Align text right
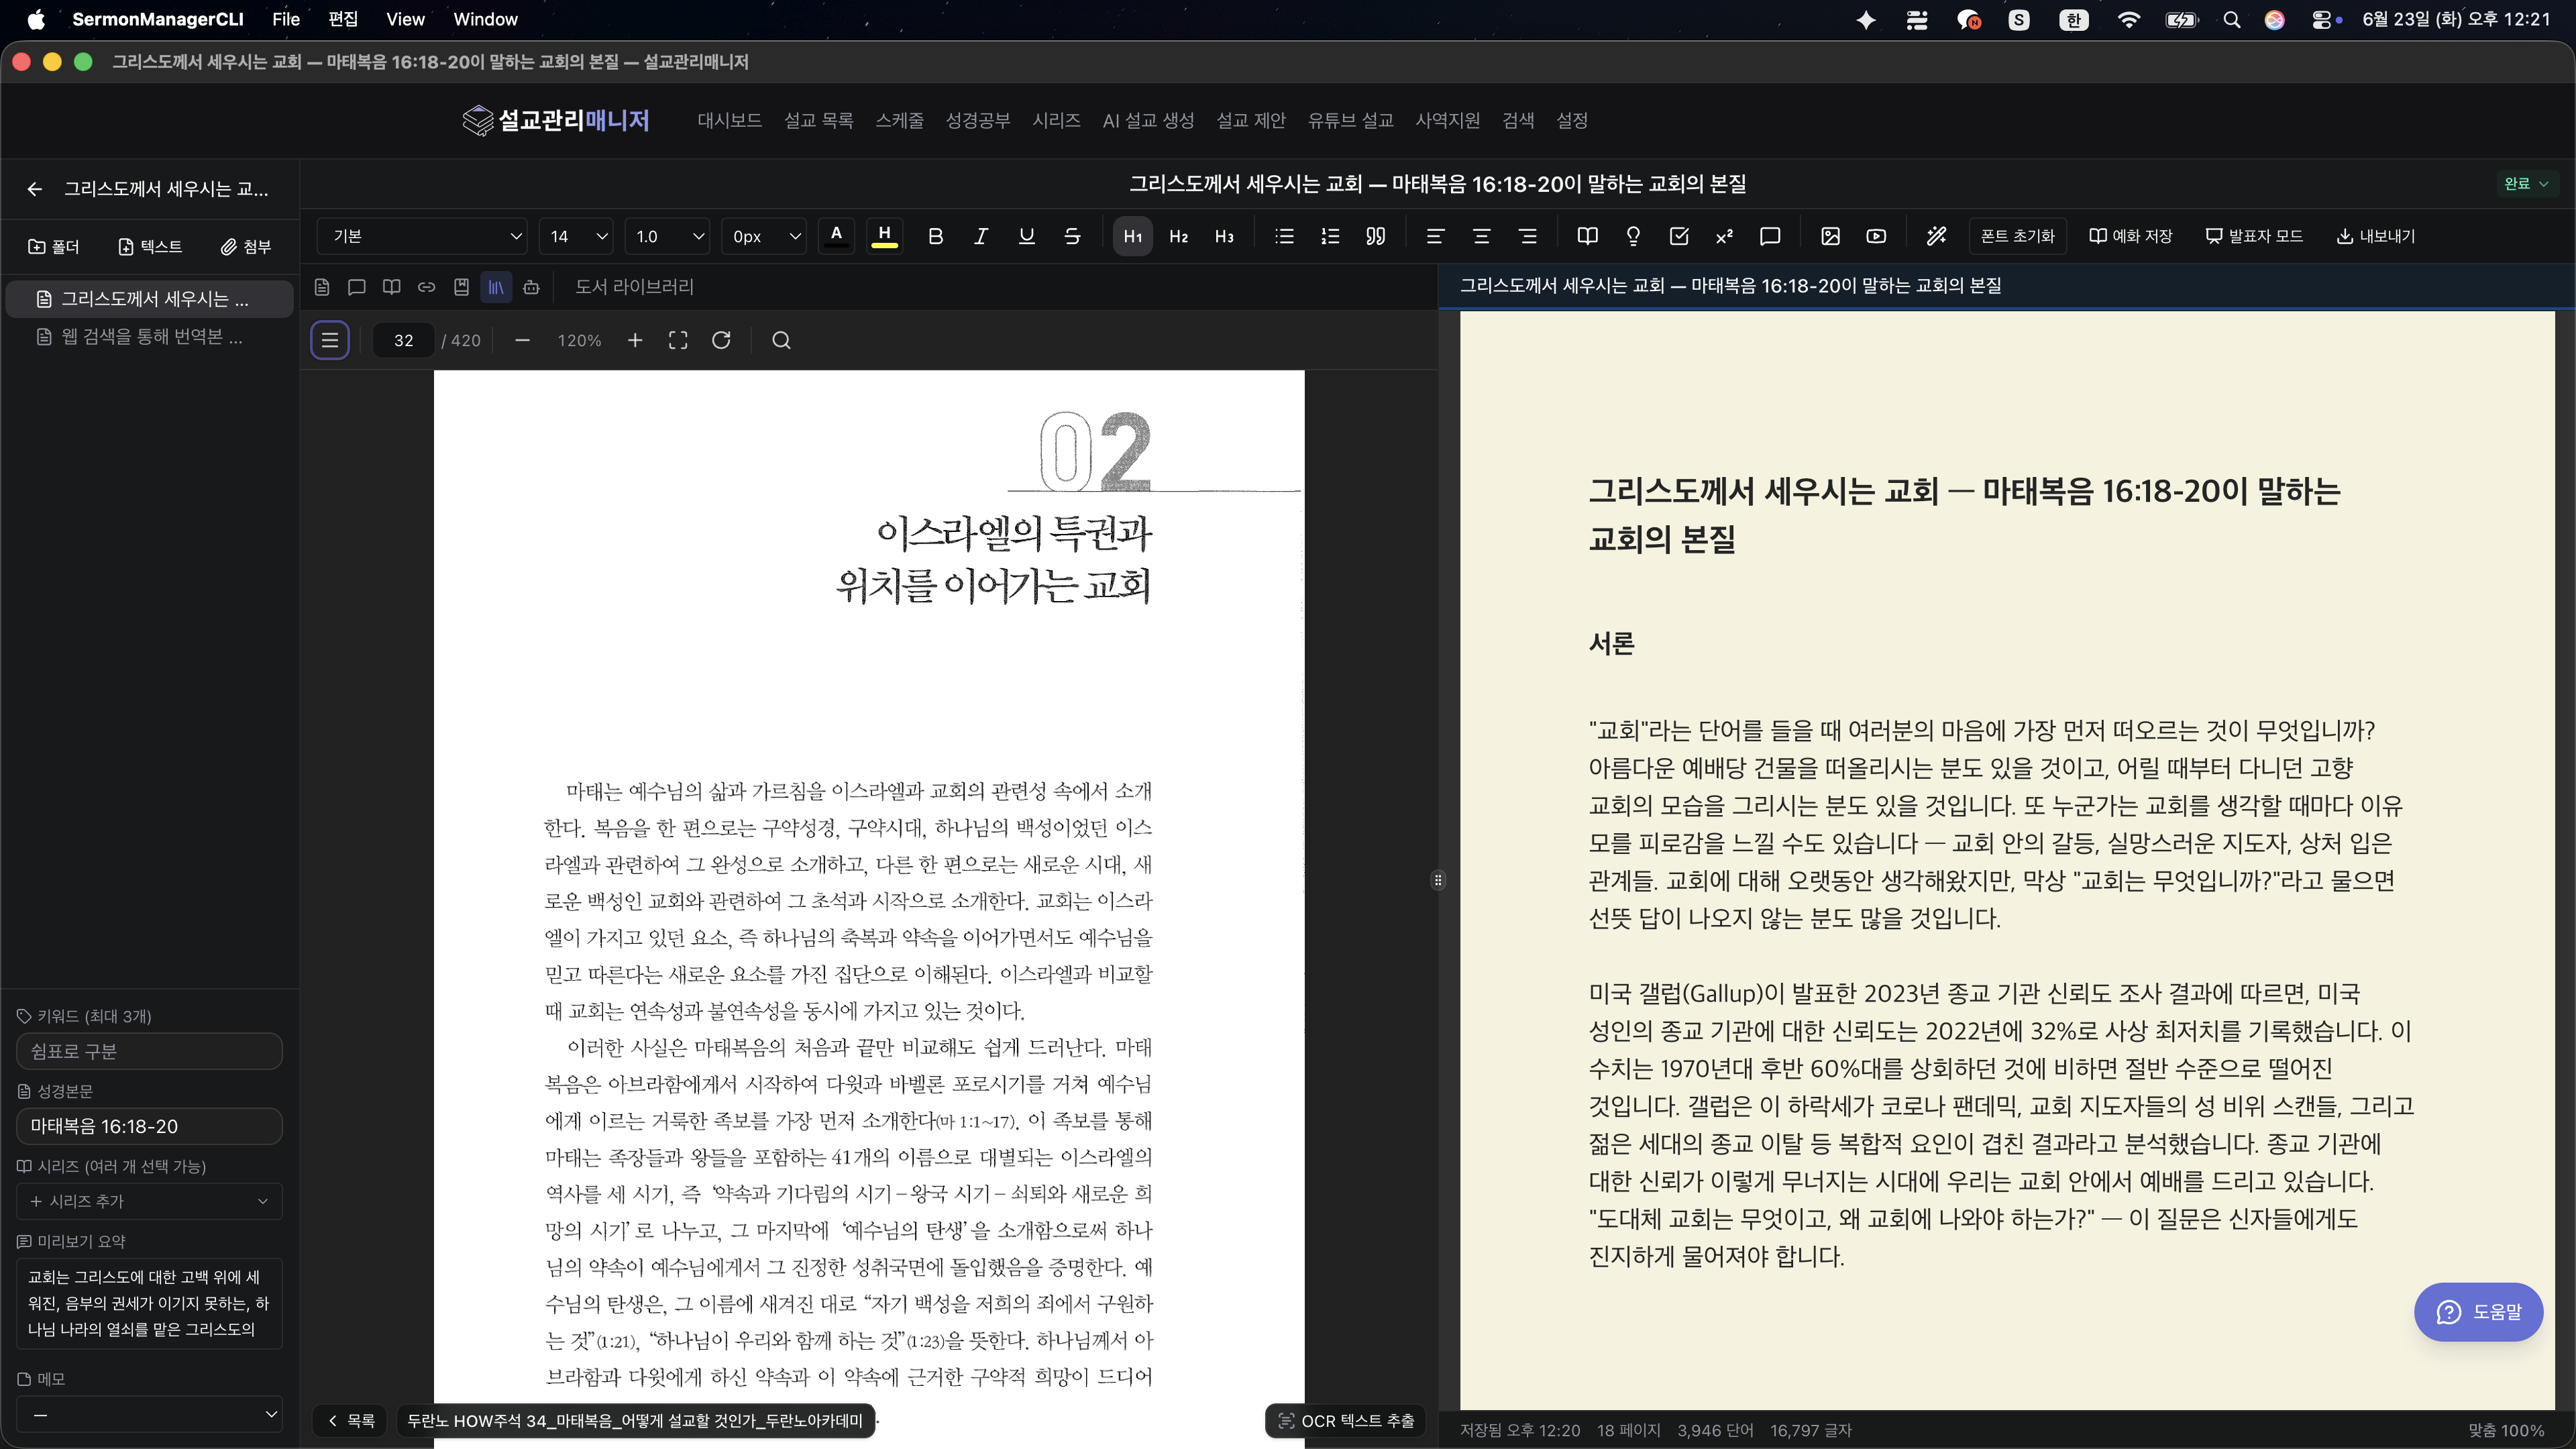Screen dimensions: 2576x1449 coord(1527,236)
